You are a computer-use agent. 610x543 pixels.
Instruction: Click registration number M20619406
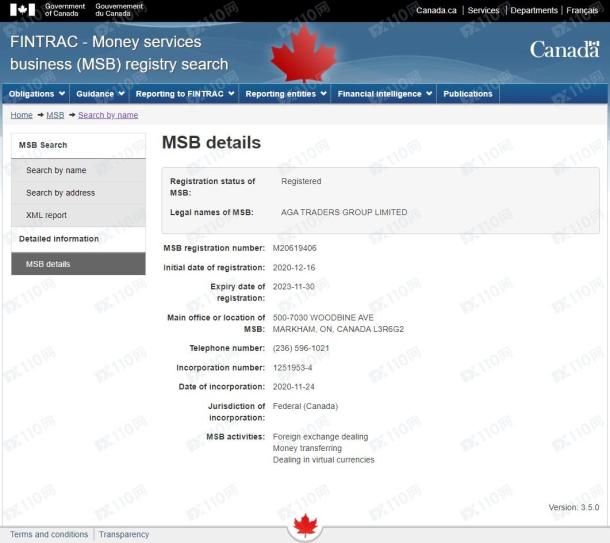pyautogui.click(x=294, y=248)
